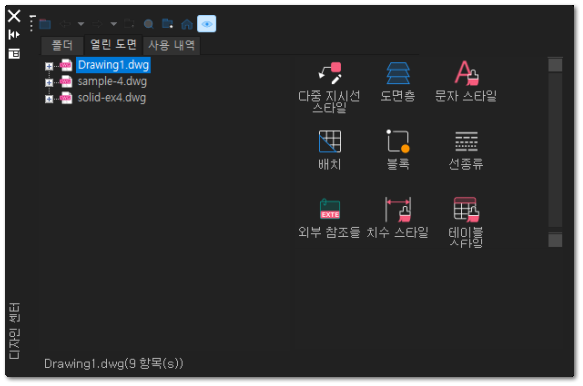
Task: Open the Search magnifier tool
Action: (149, 24)
